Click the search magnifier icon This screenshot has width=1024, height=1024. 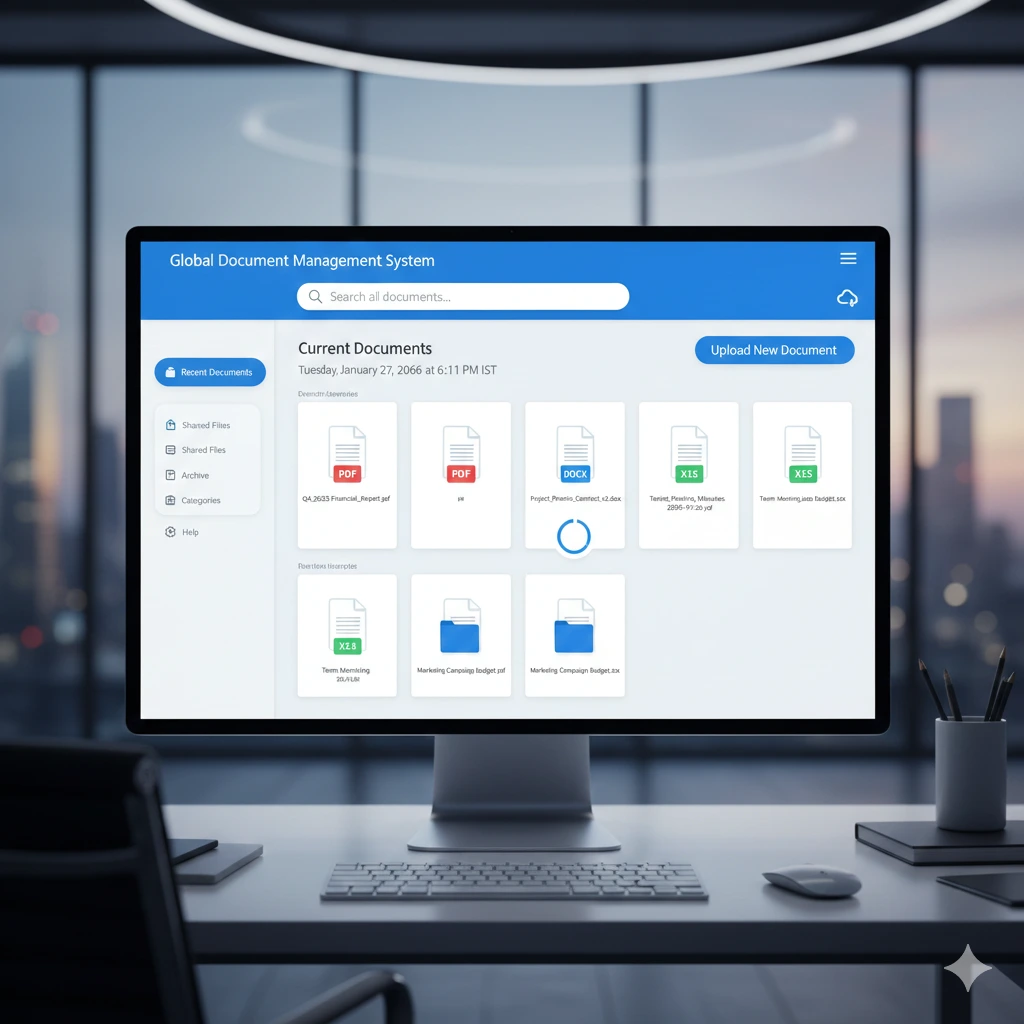[x=315, y=296]
